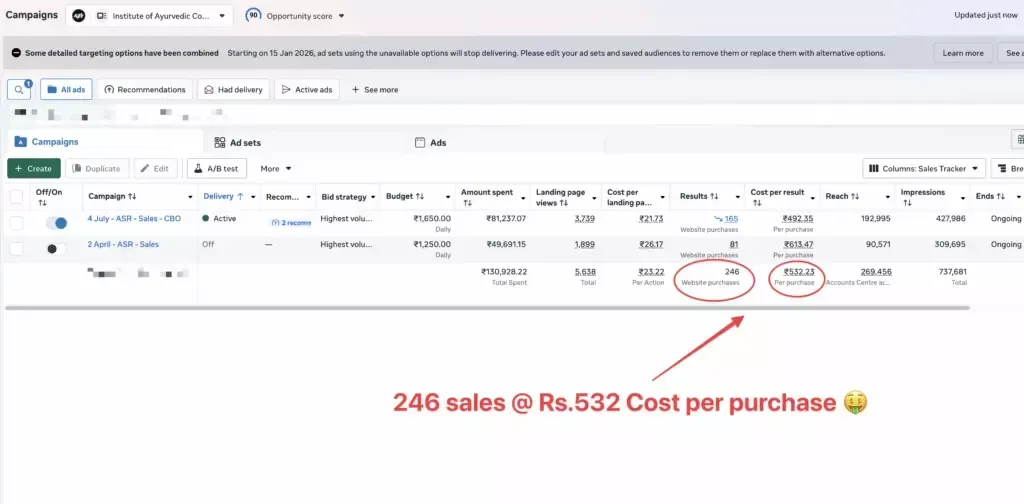Open the Landing page views column menu arrow

[592, 197]
